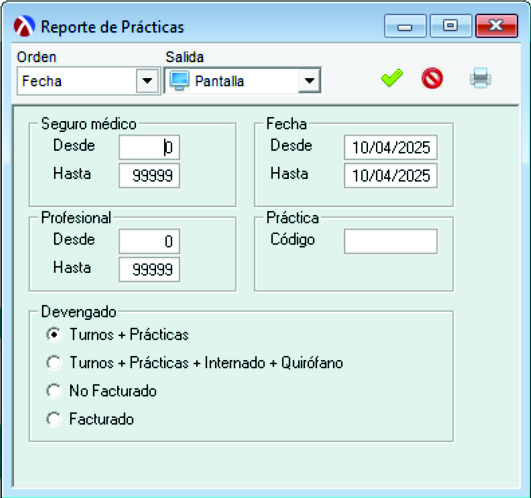Maximize the Reporte de Prácticas window
The width and height of the screenshot is (531, 498).
(450, 26)
